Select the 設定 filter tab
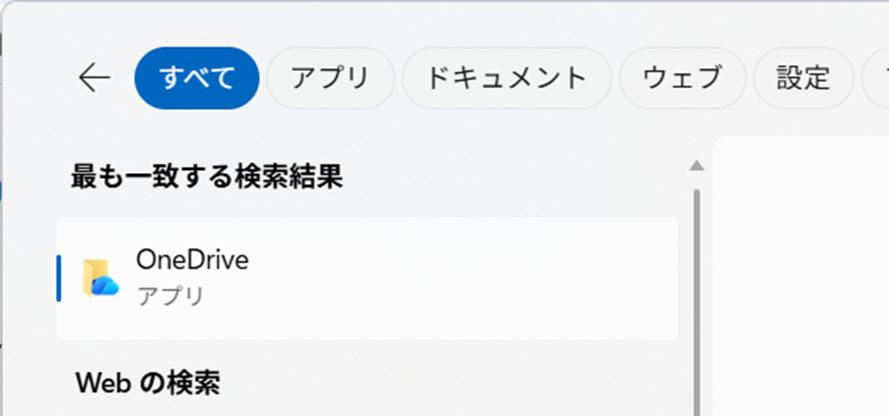 click(803, 77)
